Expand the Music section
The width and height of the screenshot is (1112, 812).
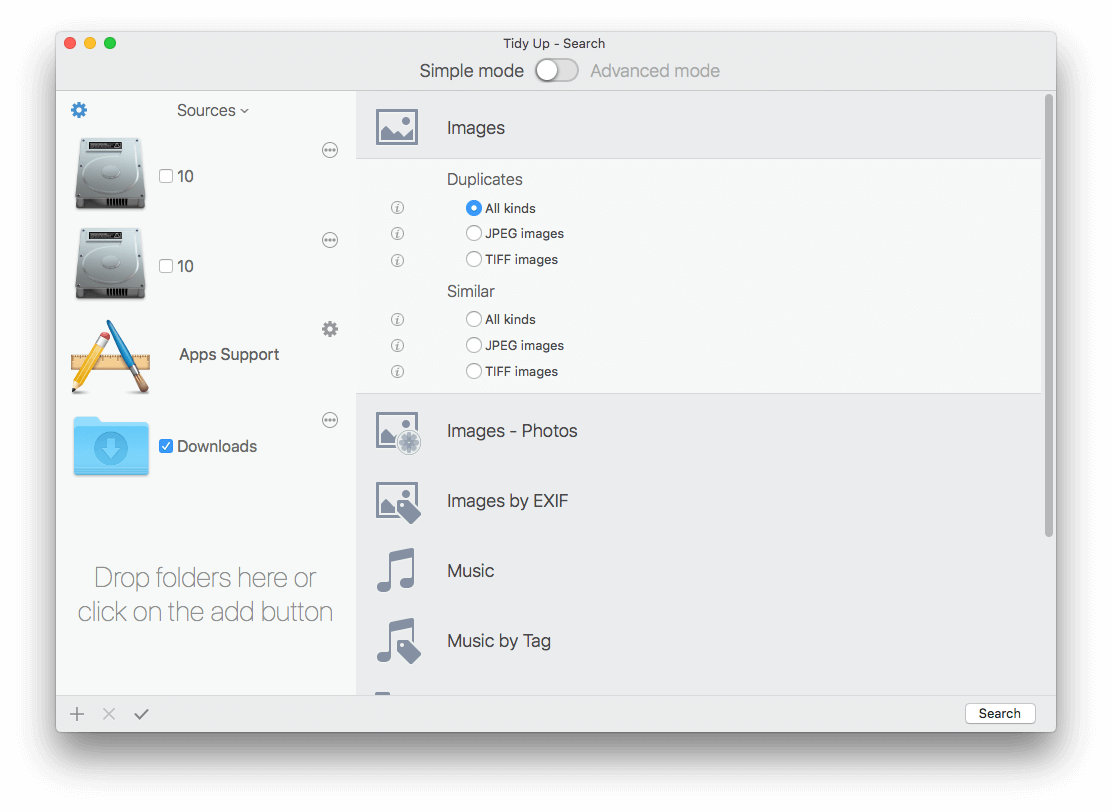click(x=699, y=571)
